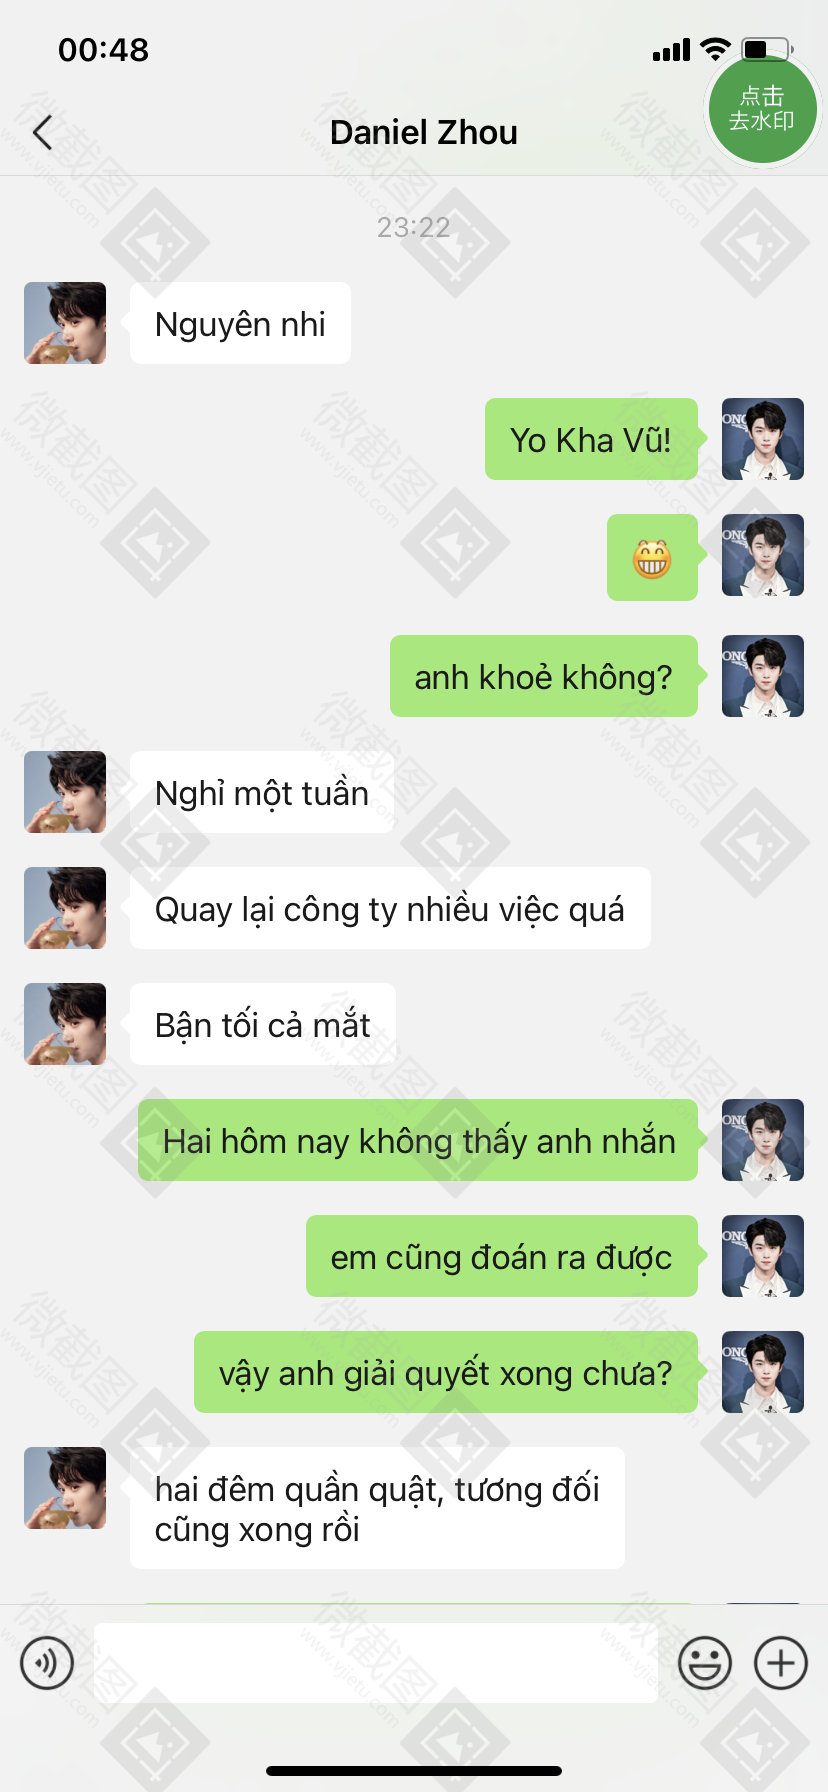Tap the back arrow icon
Screen dimensions: 828x1792
pyautogui.click(x=42, y=132)
